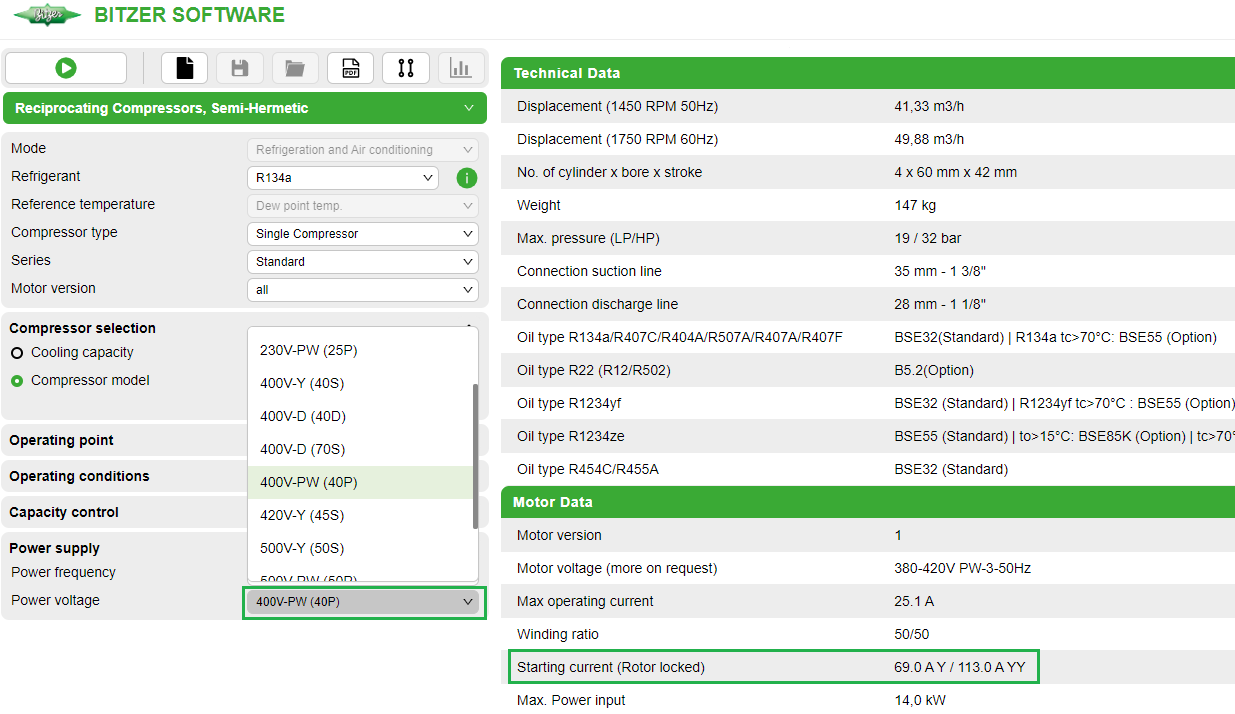
Task: Run the compressor calculation with the Play button
Action: click(x=65, y=68)
